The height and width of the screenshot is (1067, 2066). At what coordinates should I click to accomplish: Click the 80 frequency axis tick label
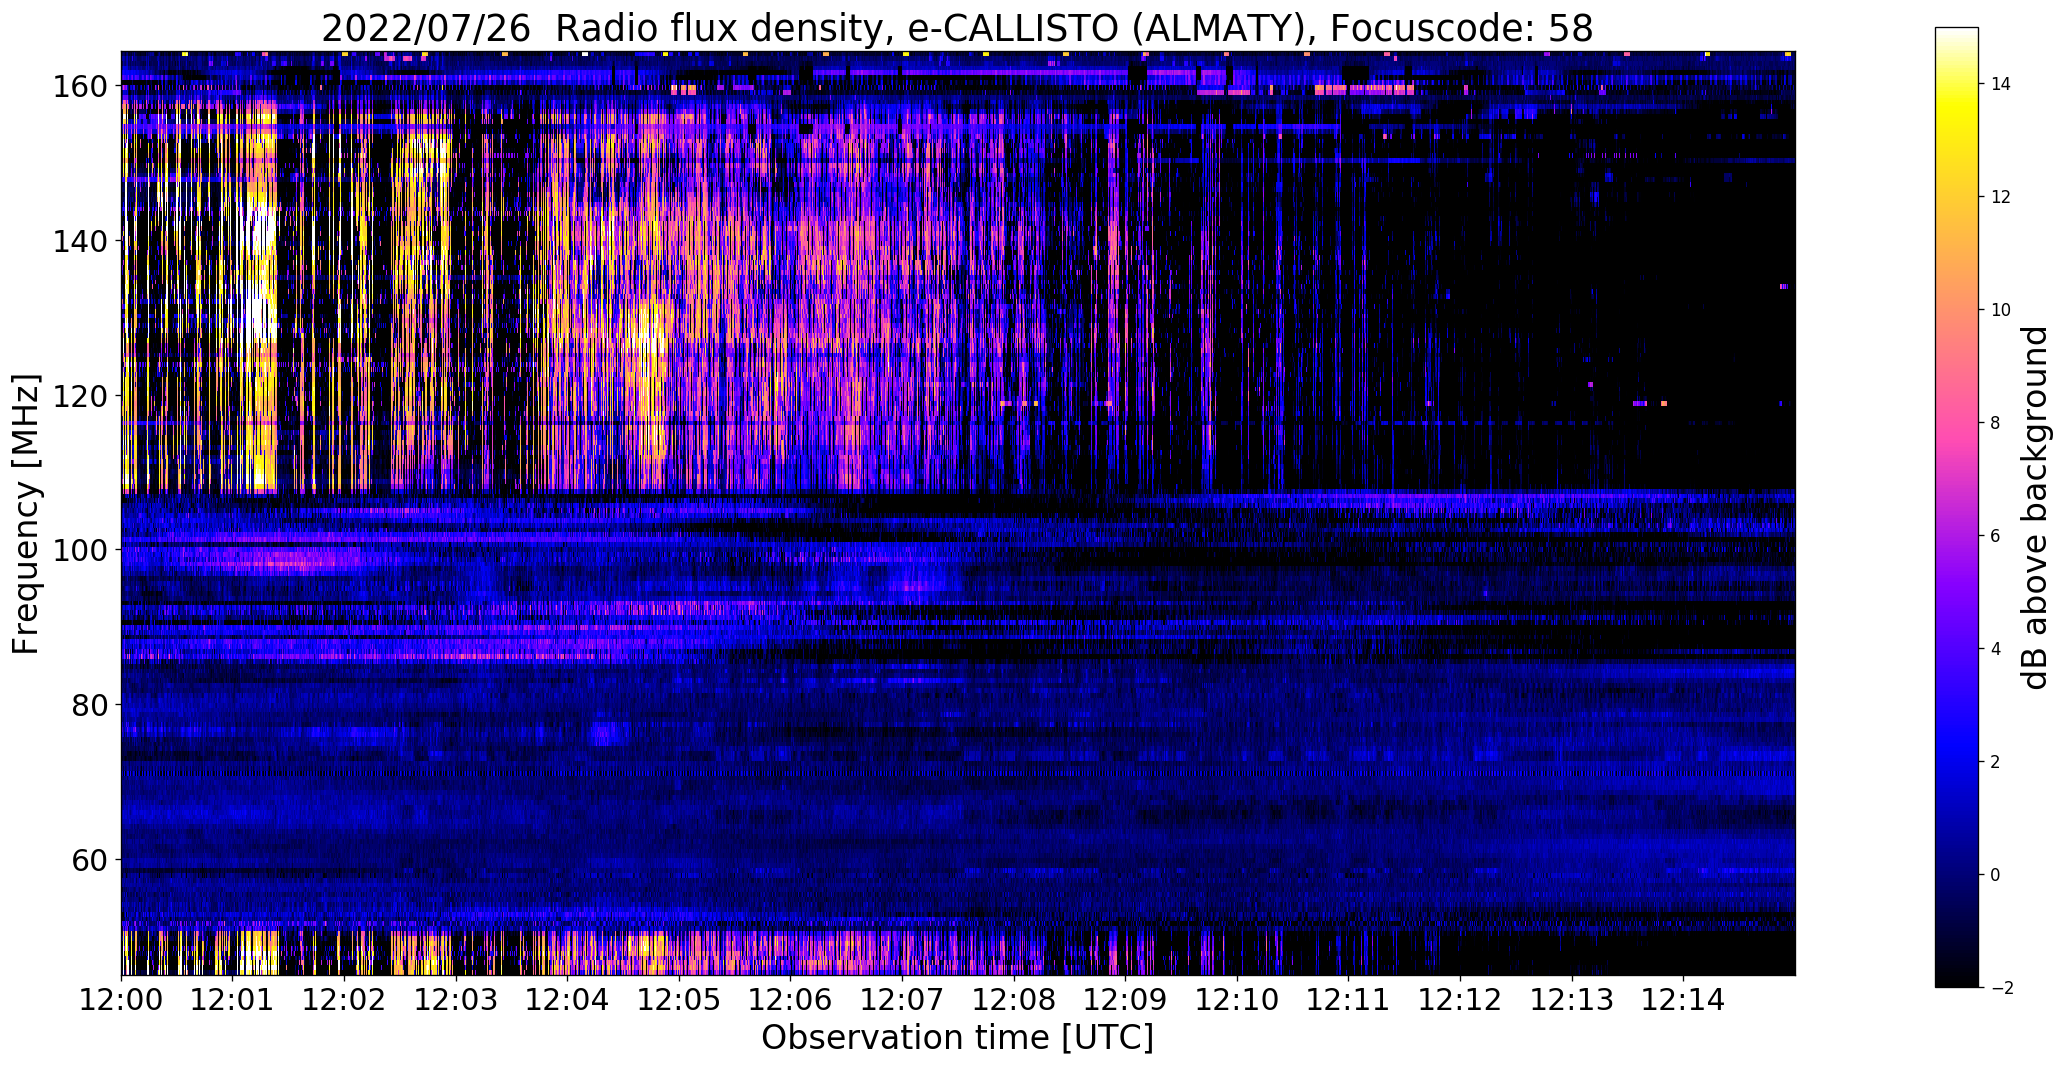[x=92, y=705]
